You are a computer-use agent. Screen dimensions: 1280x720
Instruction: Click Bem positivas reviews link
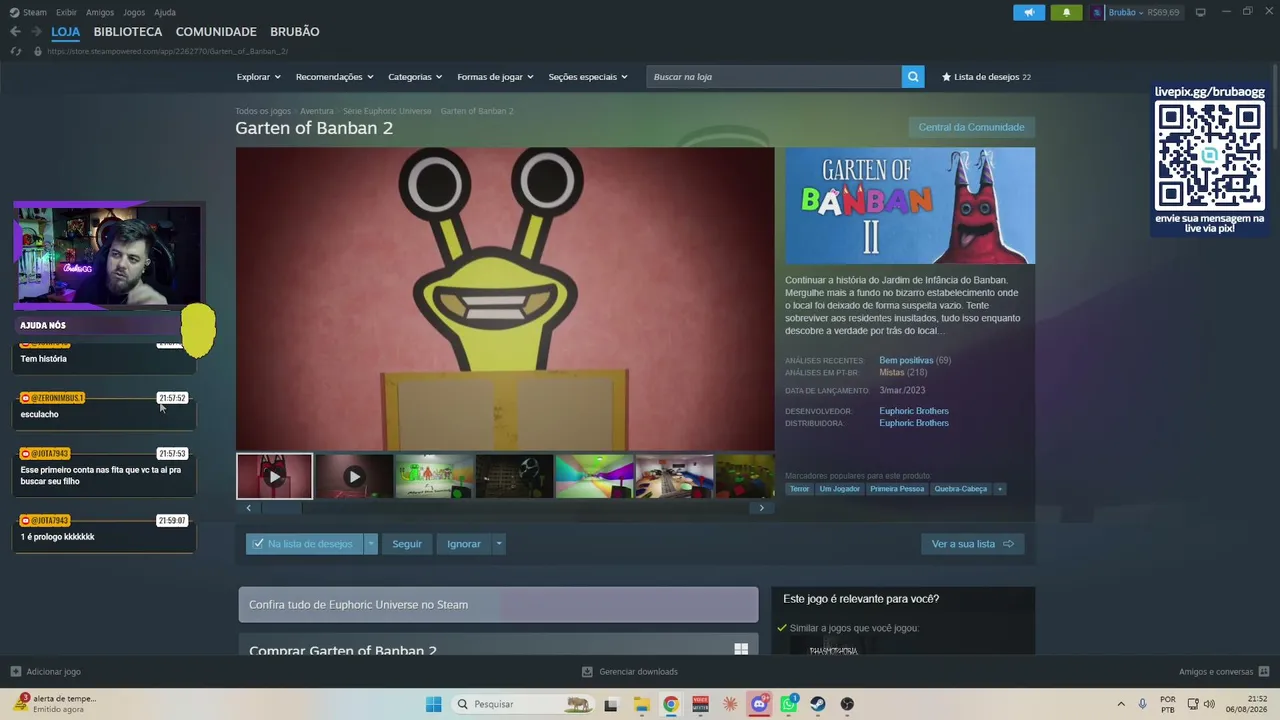point(906,360)
